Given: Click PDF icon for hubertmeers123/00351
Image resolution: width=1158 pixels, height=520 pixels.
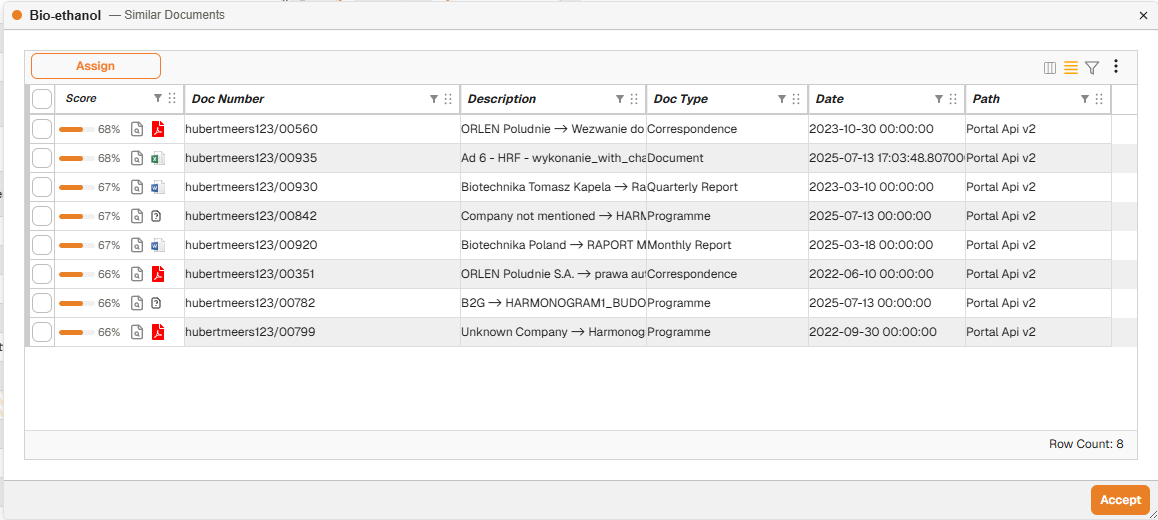Looking at the screenshot, I should pos(157,274).
